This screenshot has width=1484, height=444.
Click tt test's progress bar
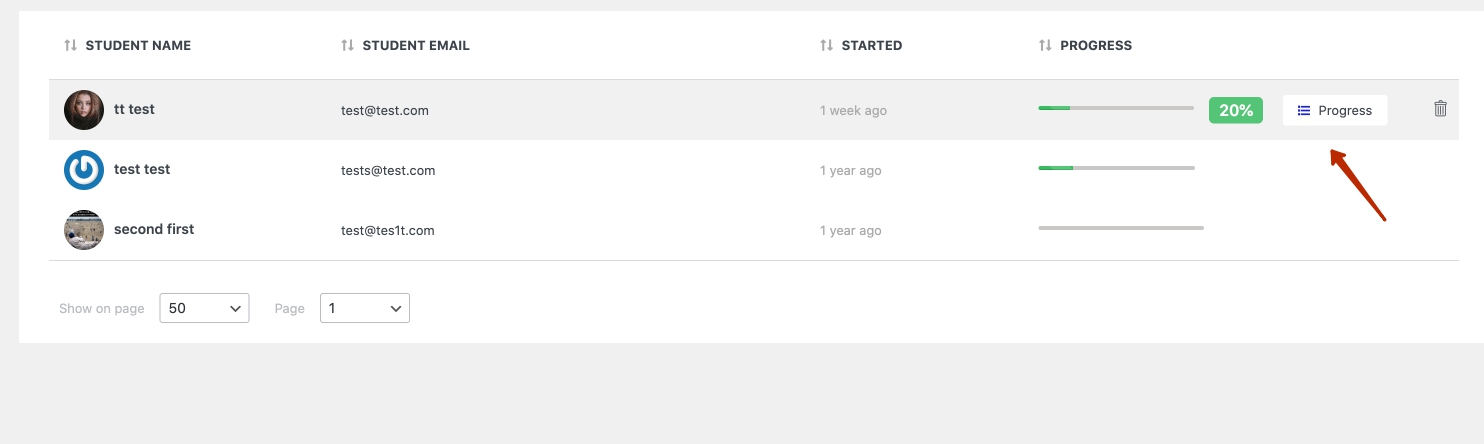tap(1116, 107)
